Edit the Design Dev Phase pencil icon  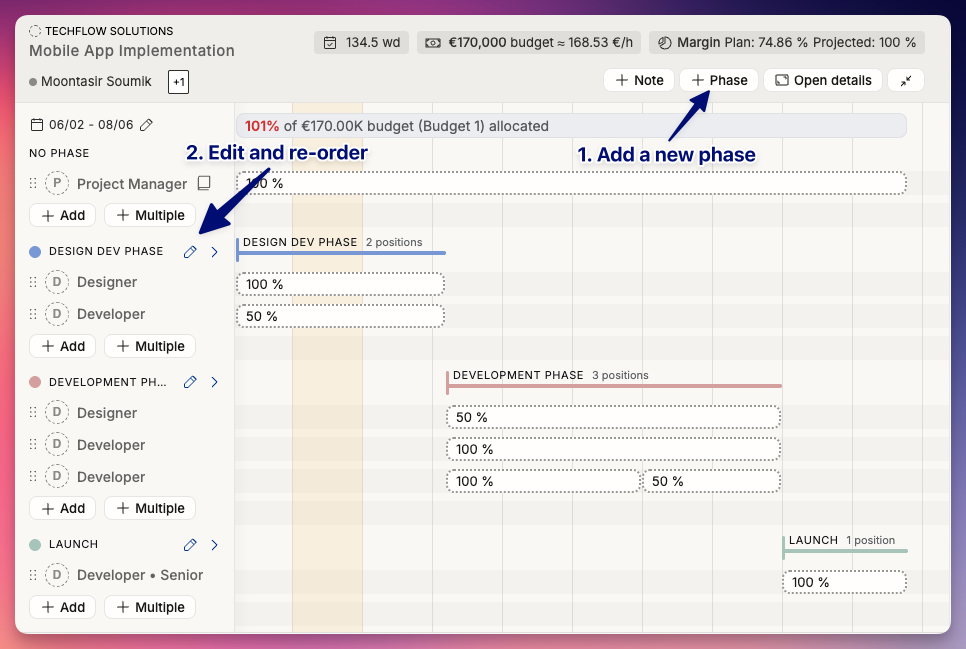point(190,251)
